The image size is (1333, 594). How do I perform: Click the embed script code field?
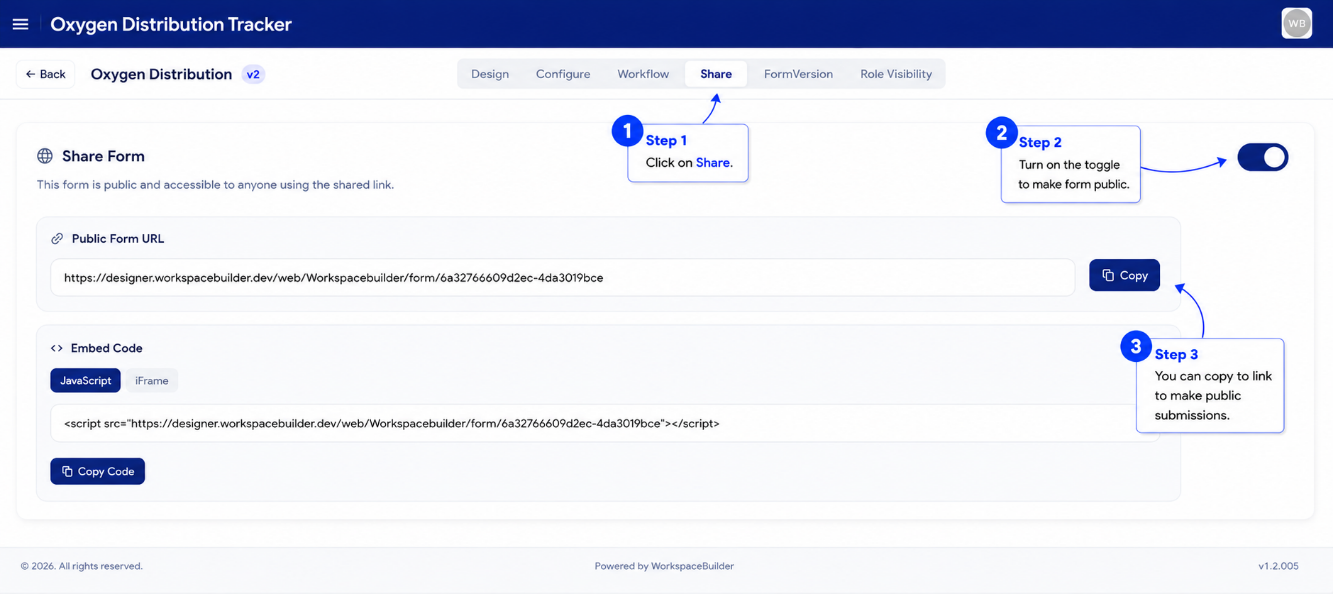click(605, 423)
